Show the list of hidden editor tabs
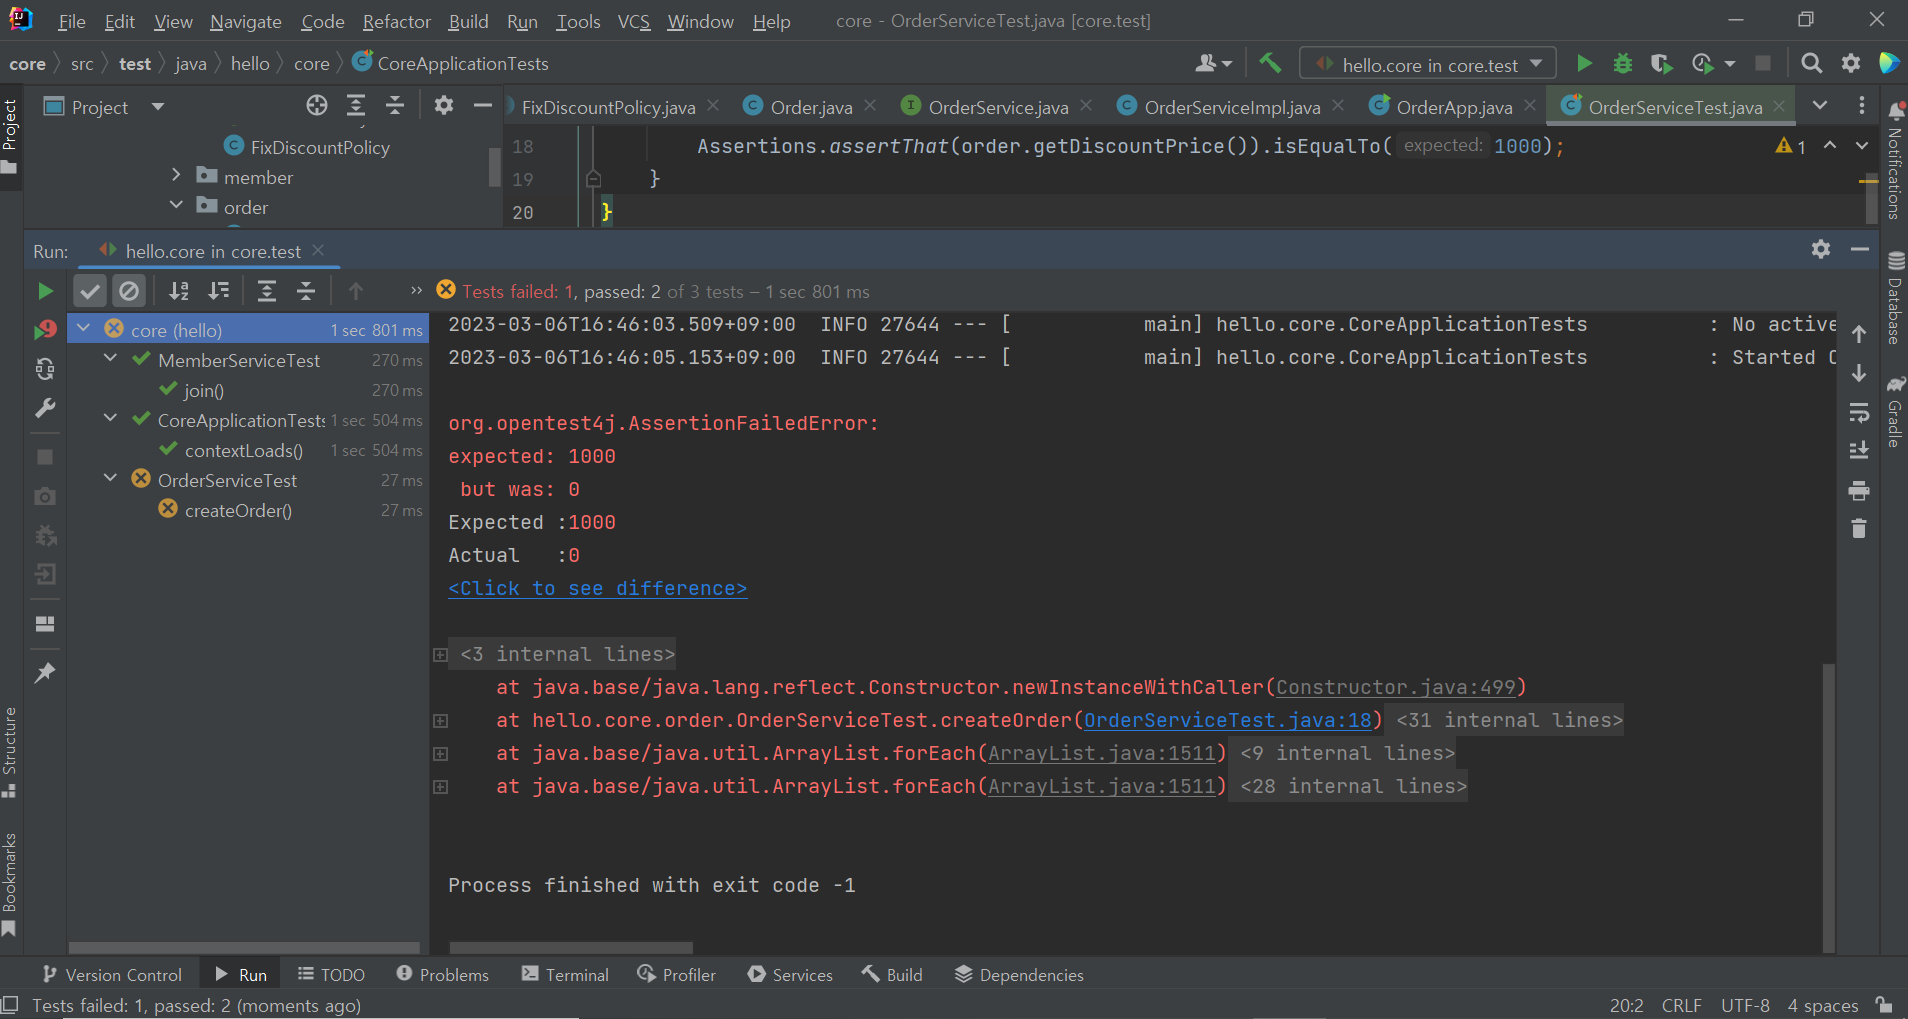 coord(1820,106)
